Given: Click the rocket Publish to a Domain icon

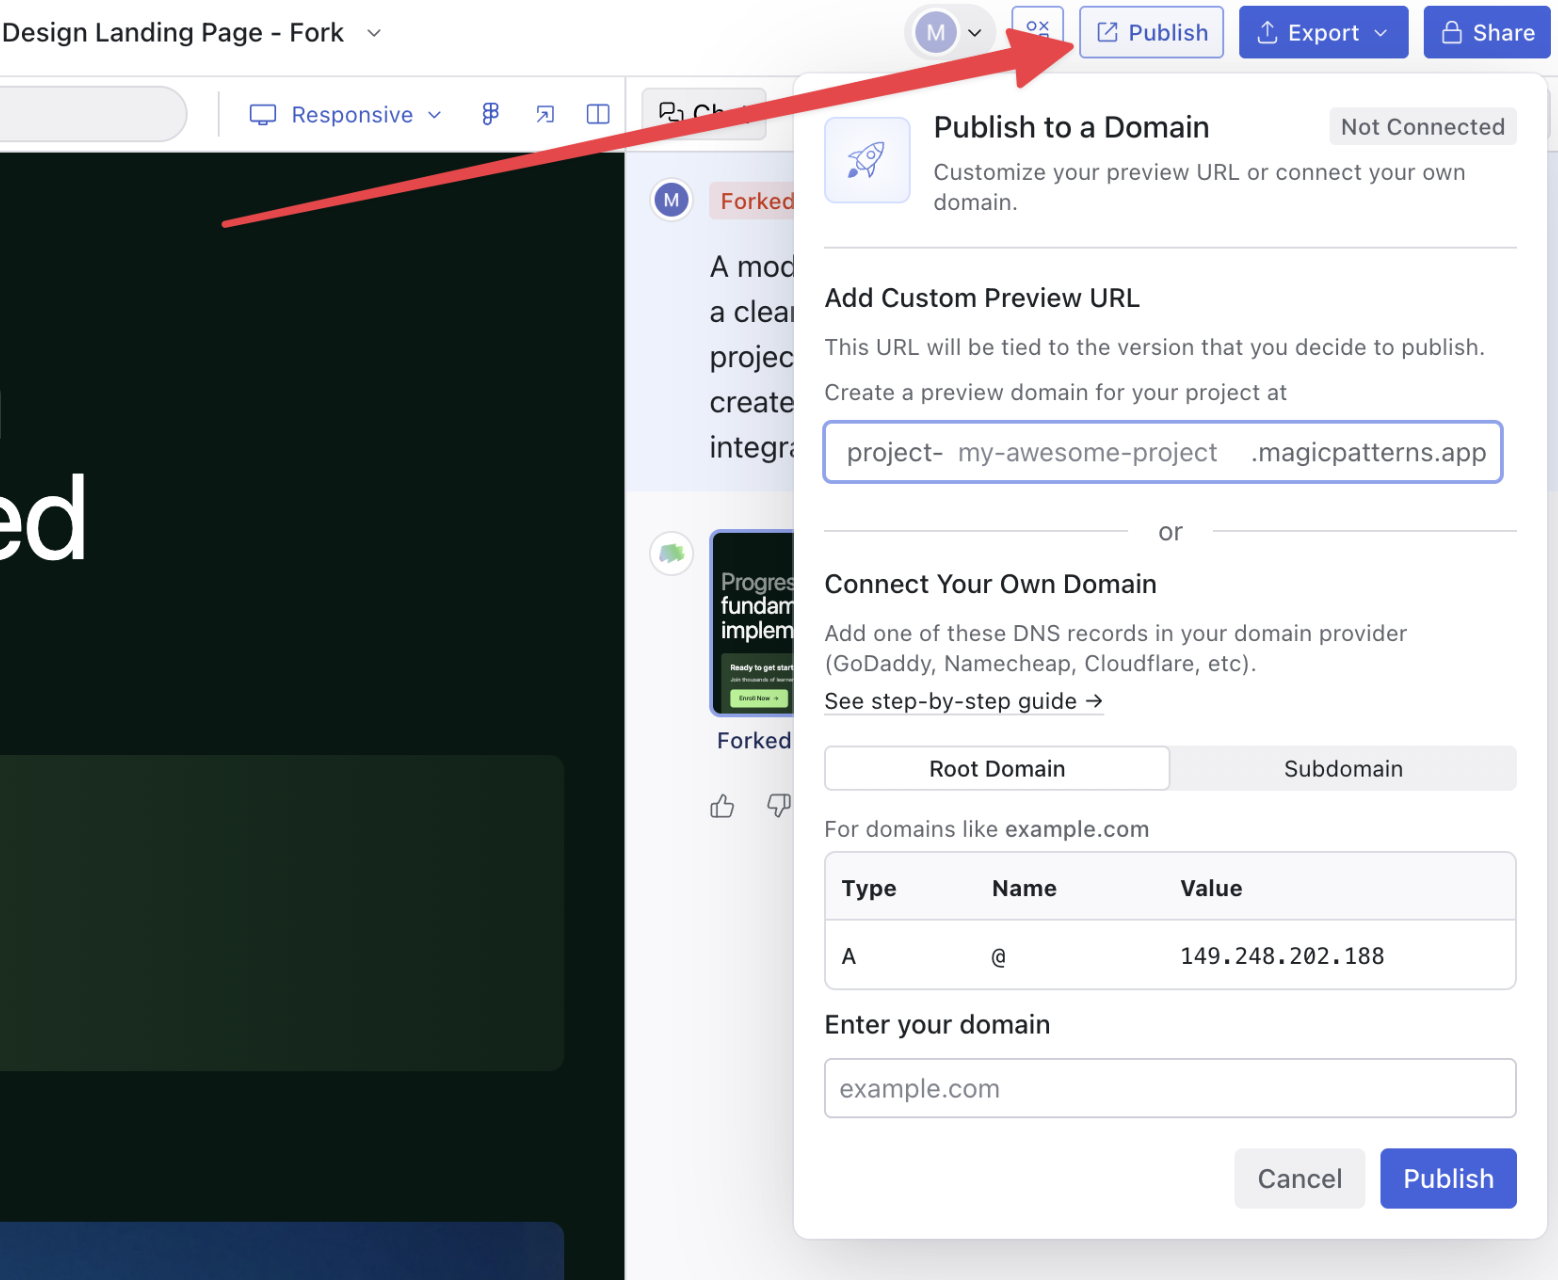Looking at the screenshot, I should (867, 160).
